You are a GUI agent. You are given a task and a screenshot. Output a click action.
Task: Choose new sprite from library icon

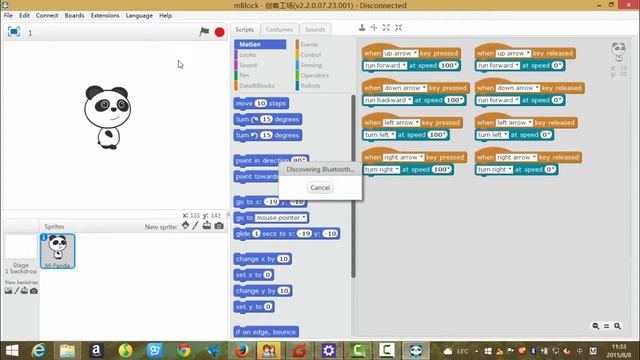point(185,225)
